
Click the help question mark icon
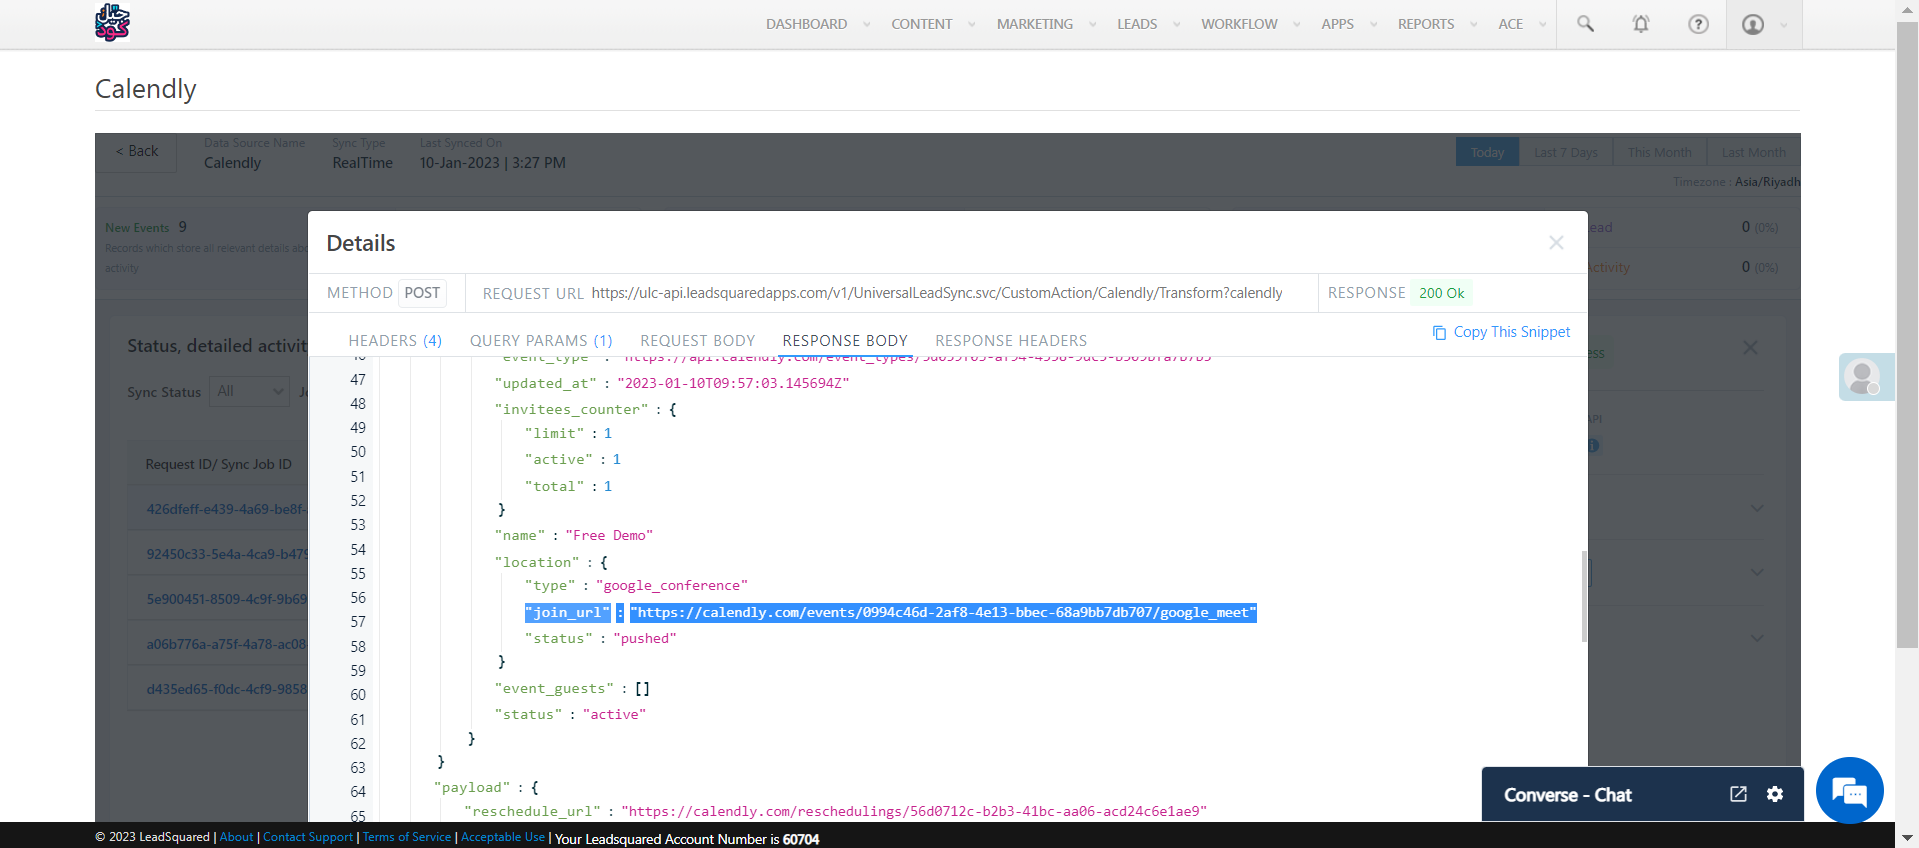click(1698, 24)
